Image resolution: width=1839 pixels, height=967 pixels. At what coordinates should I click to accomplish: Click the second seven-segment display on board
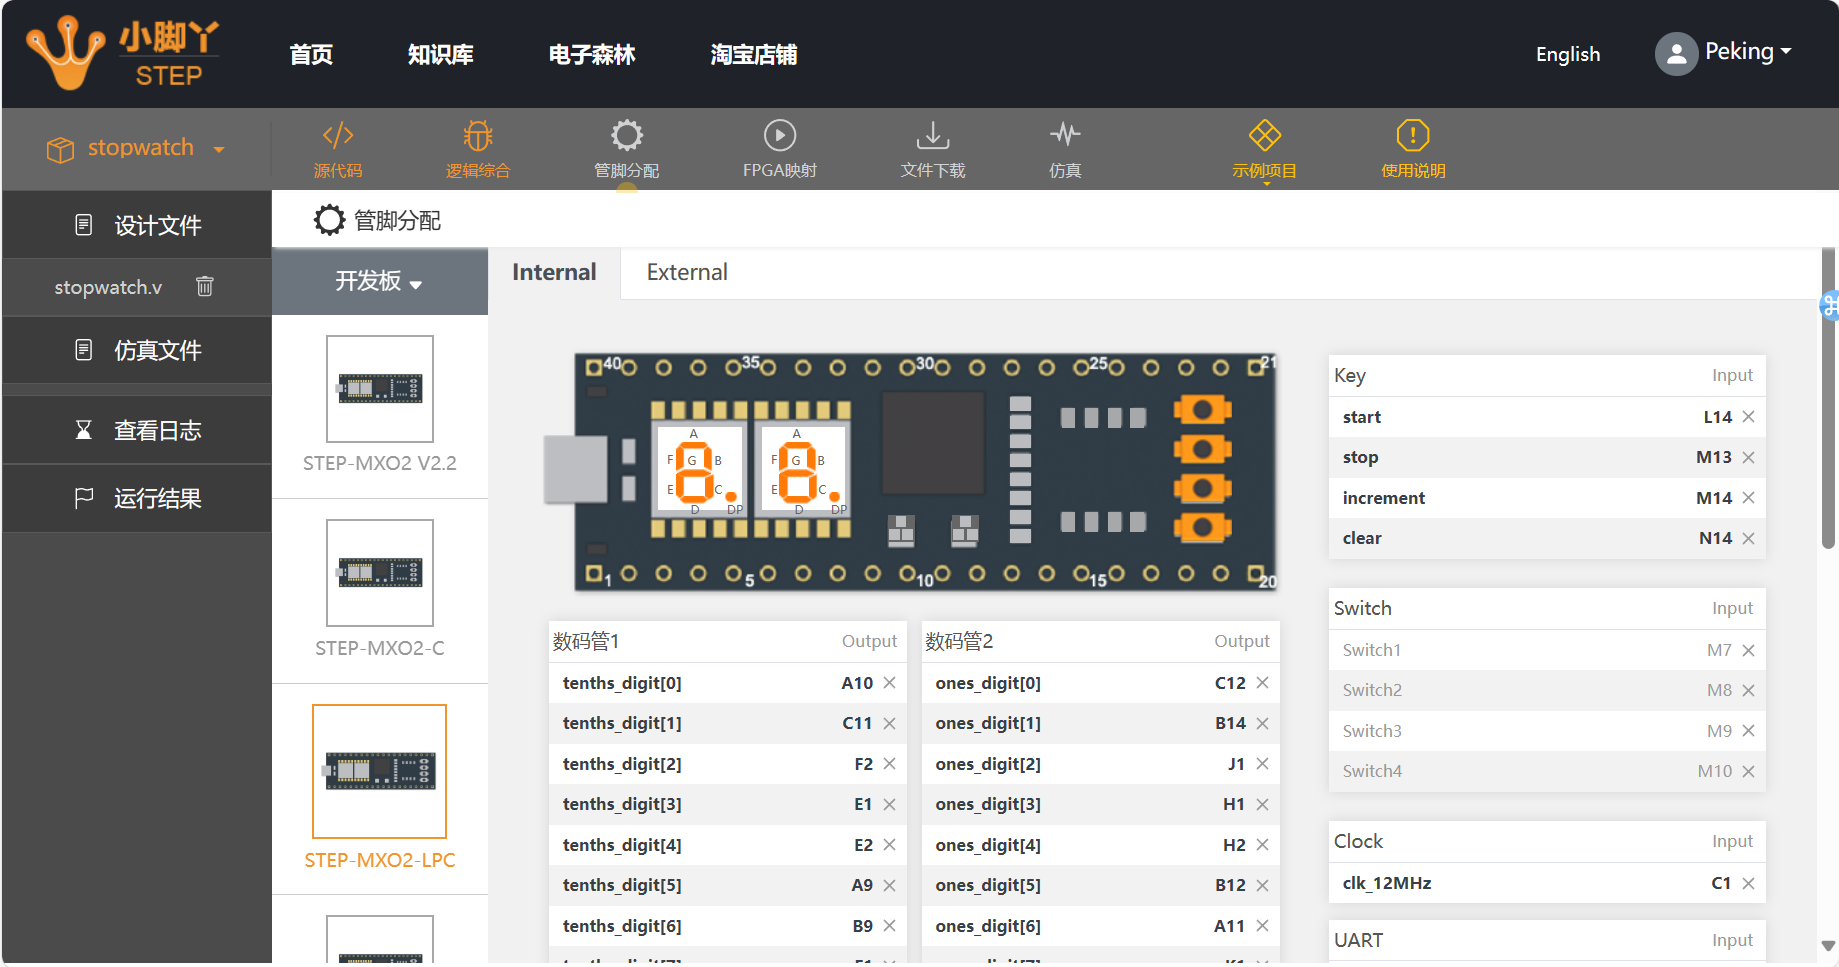coord(804,470)
